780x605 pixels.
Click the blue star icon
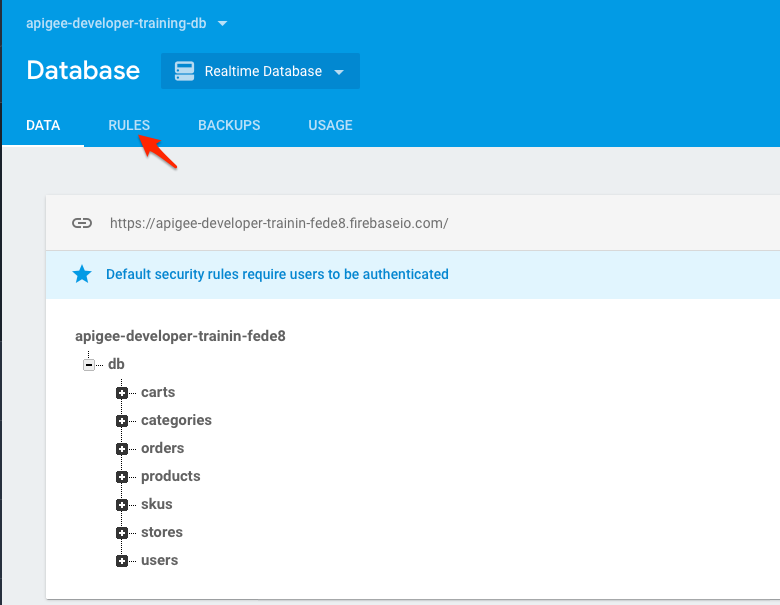point(82,274)
